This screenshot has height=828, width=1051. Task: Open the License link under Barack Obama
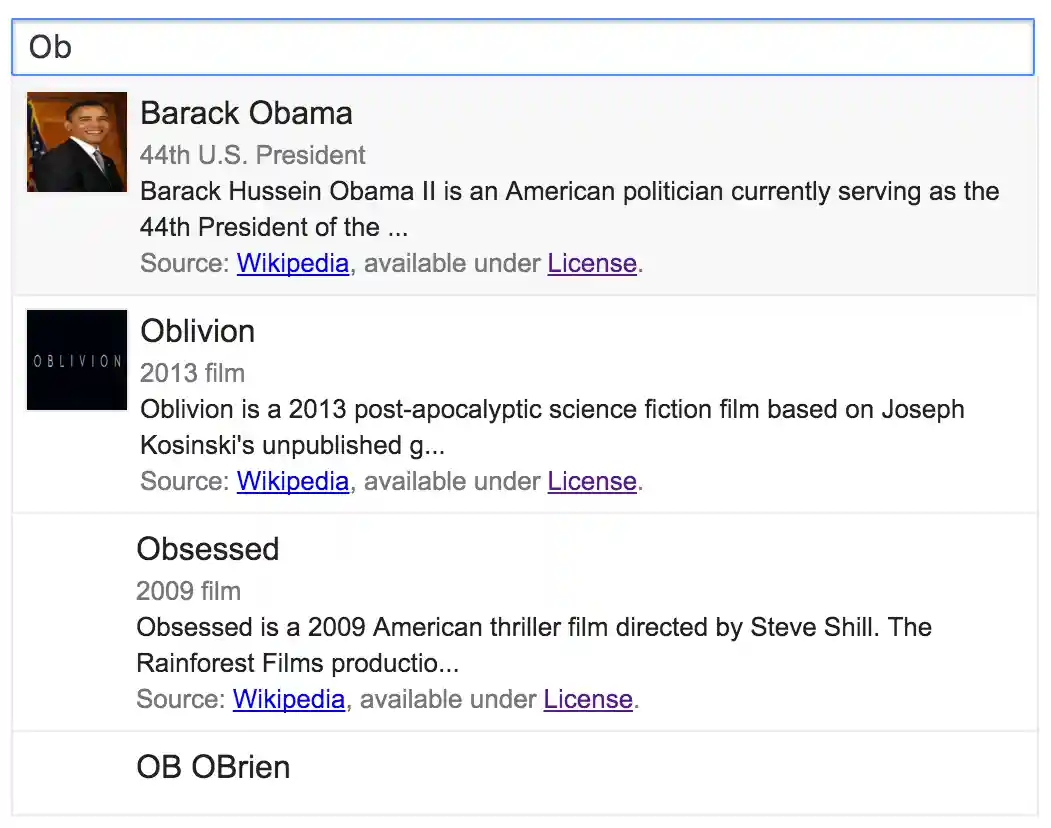[x=592, y=263]
